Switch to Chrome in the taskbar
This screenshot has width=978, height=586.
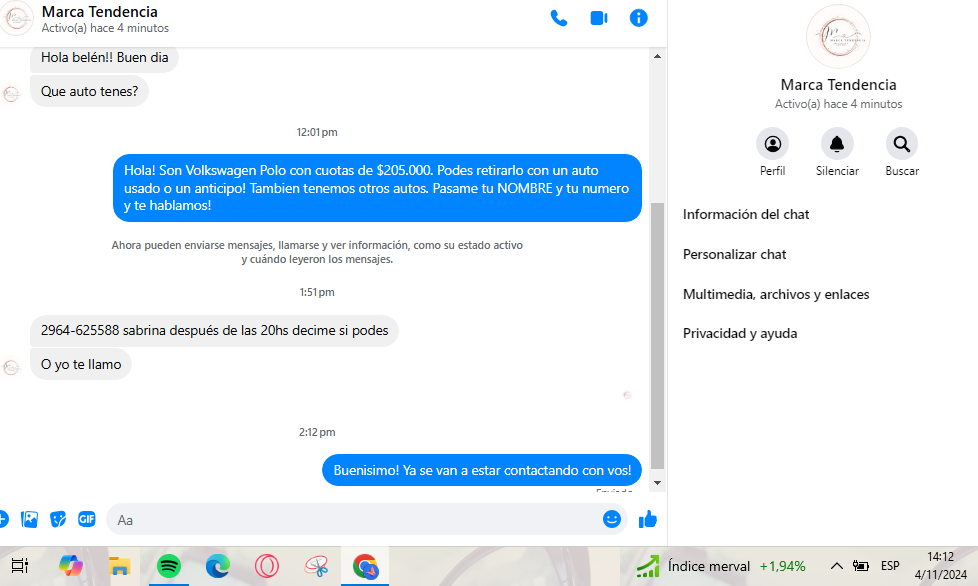[365, 566]
